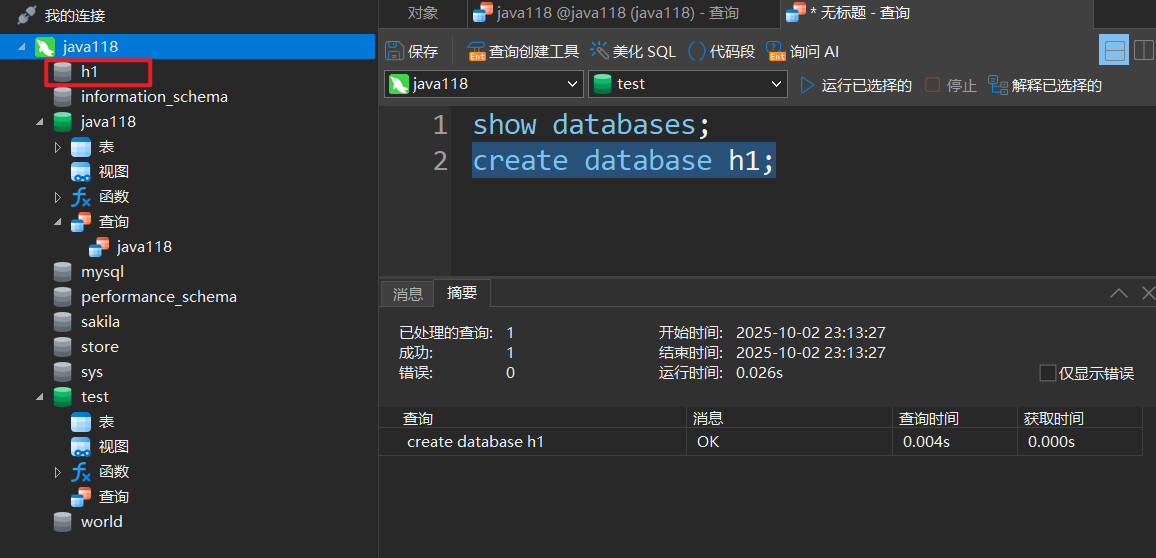1156x558 pixels.
Task: Click the Beautify SQL (美化 SQL) button
Action: point(633,51)
